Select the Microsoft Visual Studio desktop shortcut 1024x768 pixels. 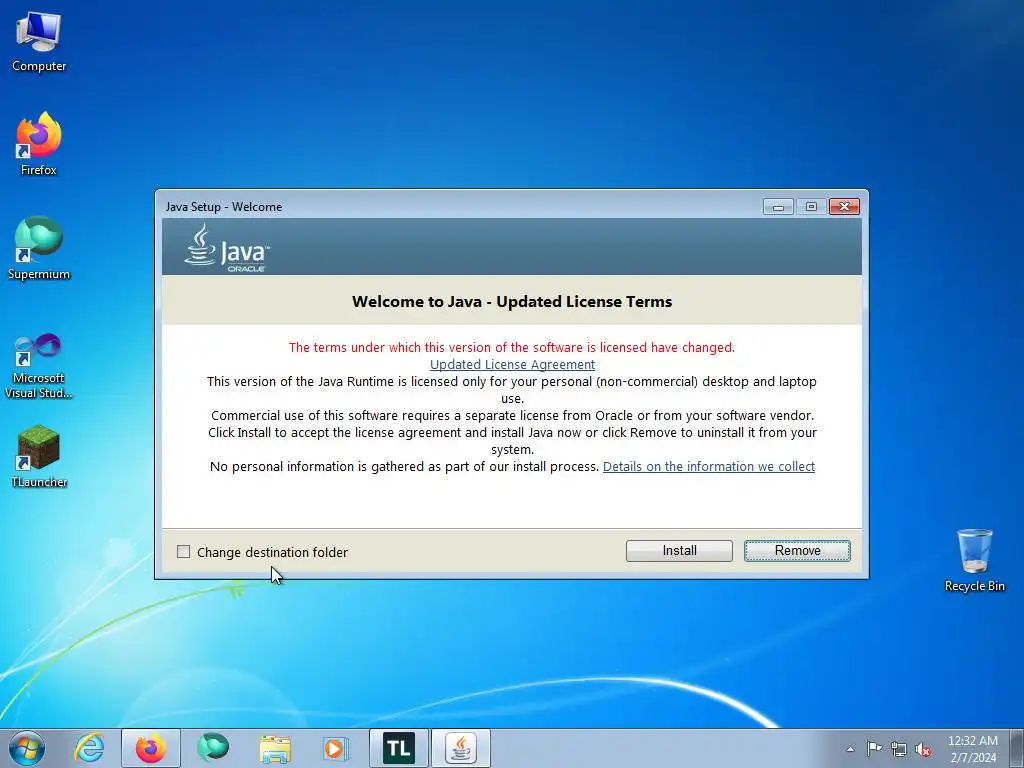39,366
